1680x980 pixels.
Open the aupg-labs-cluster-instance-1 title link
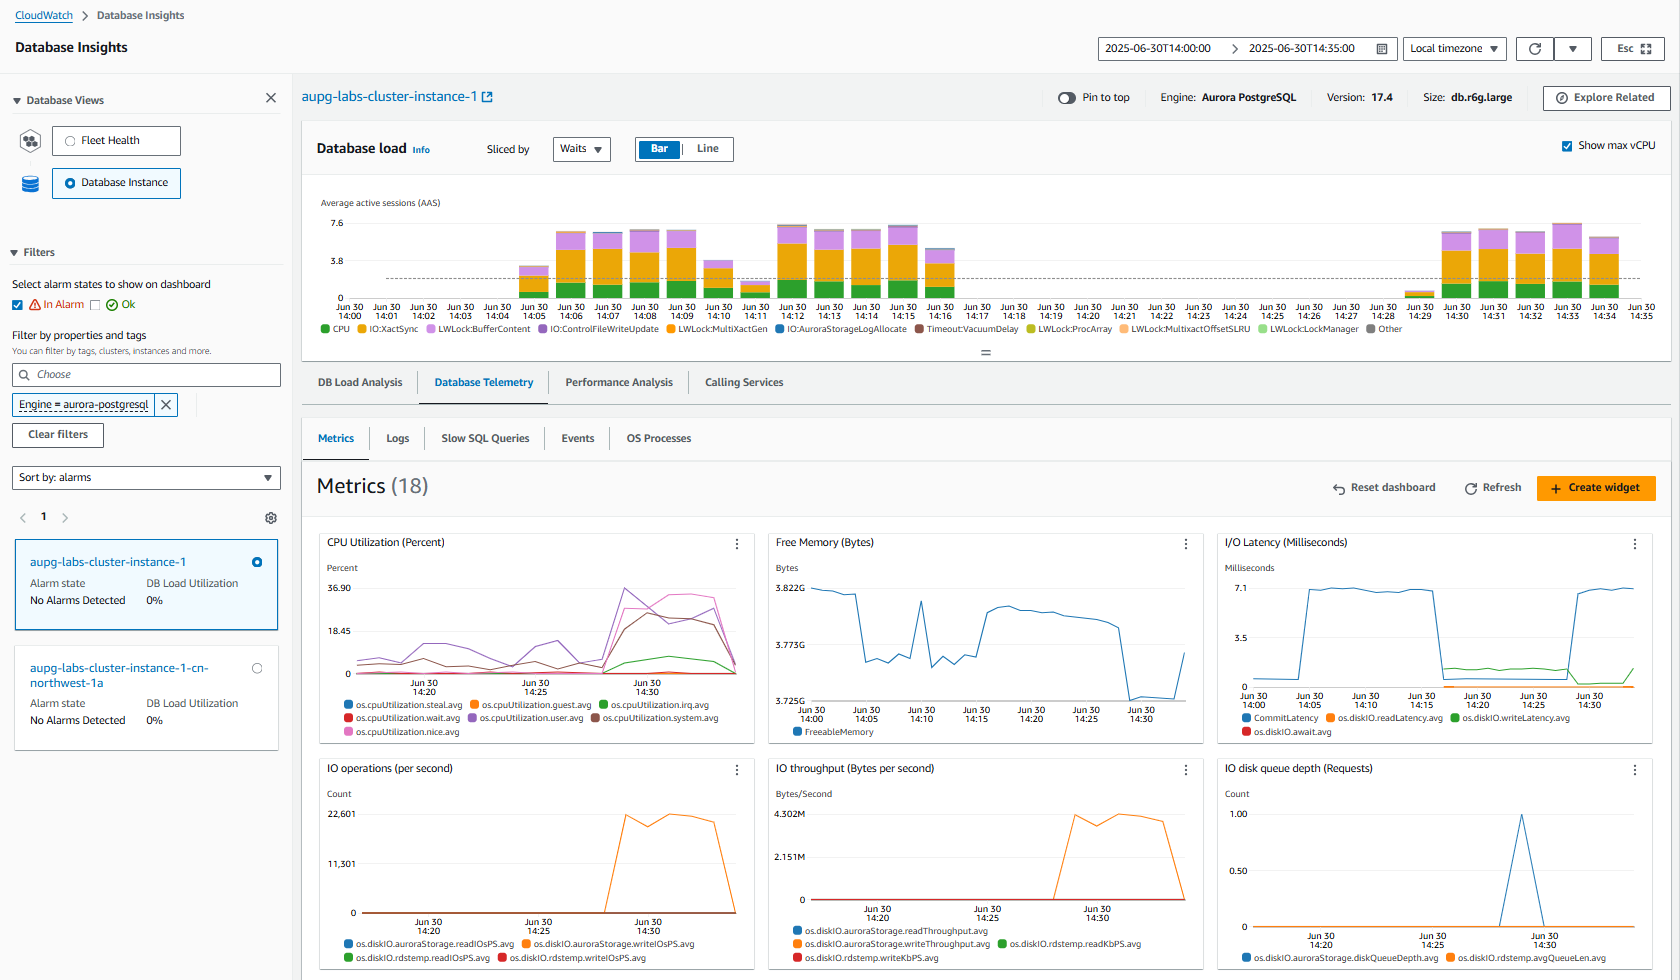coord(389,97)
